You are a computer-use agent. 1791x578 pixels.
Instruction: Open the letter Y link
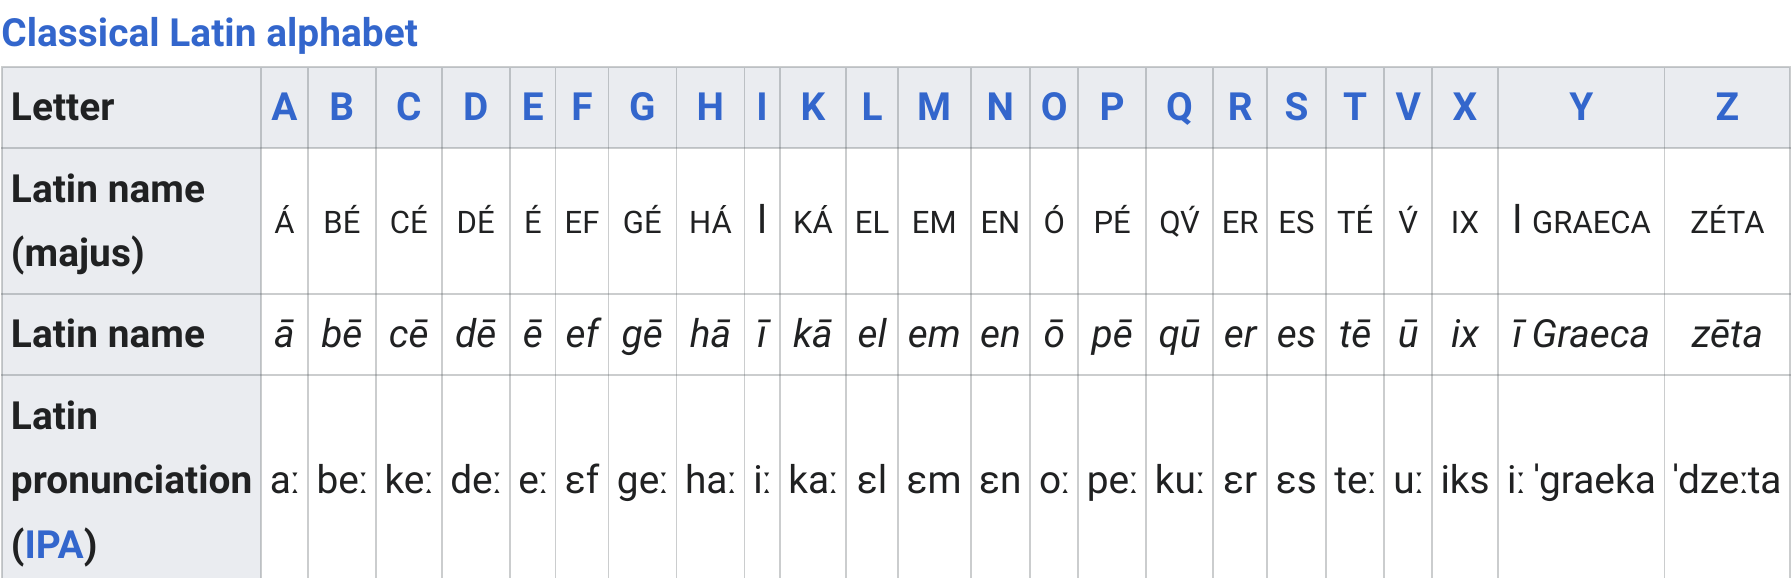point(1581,107)
